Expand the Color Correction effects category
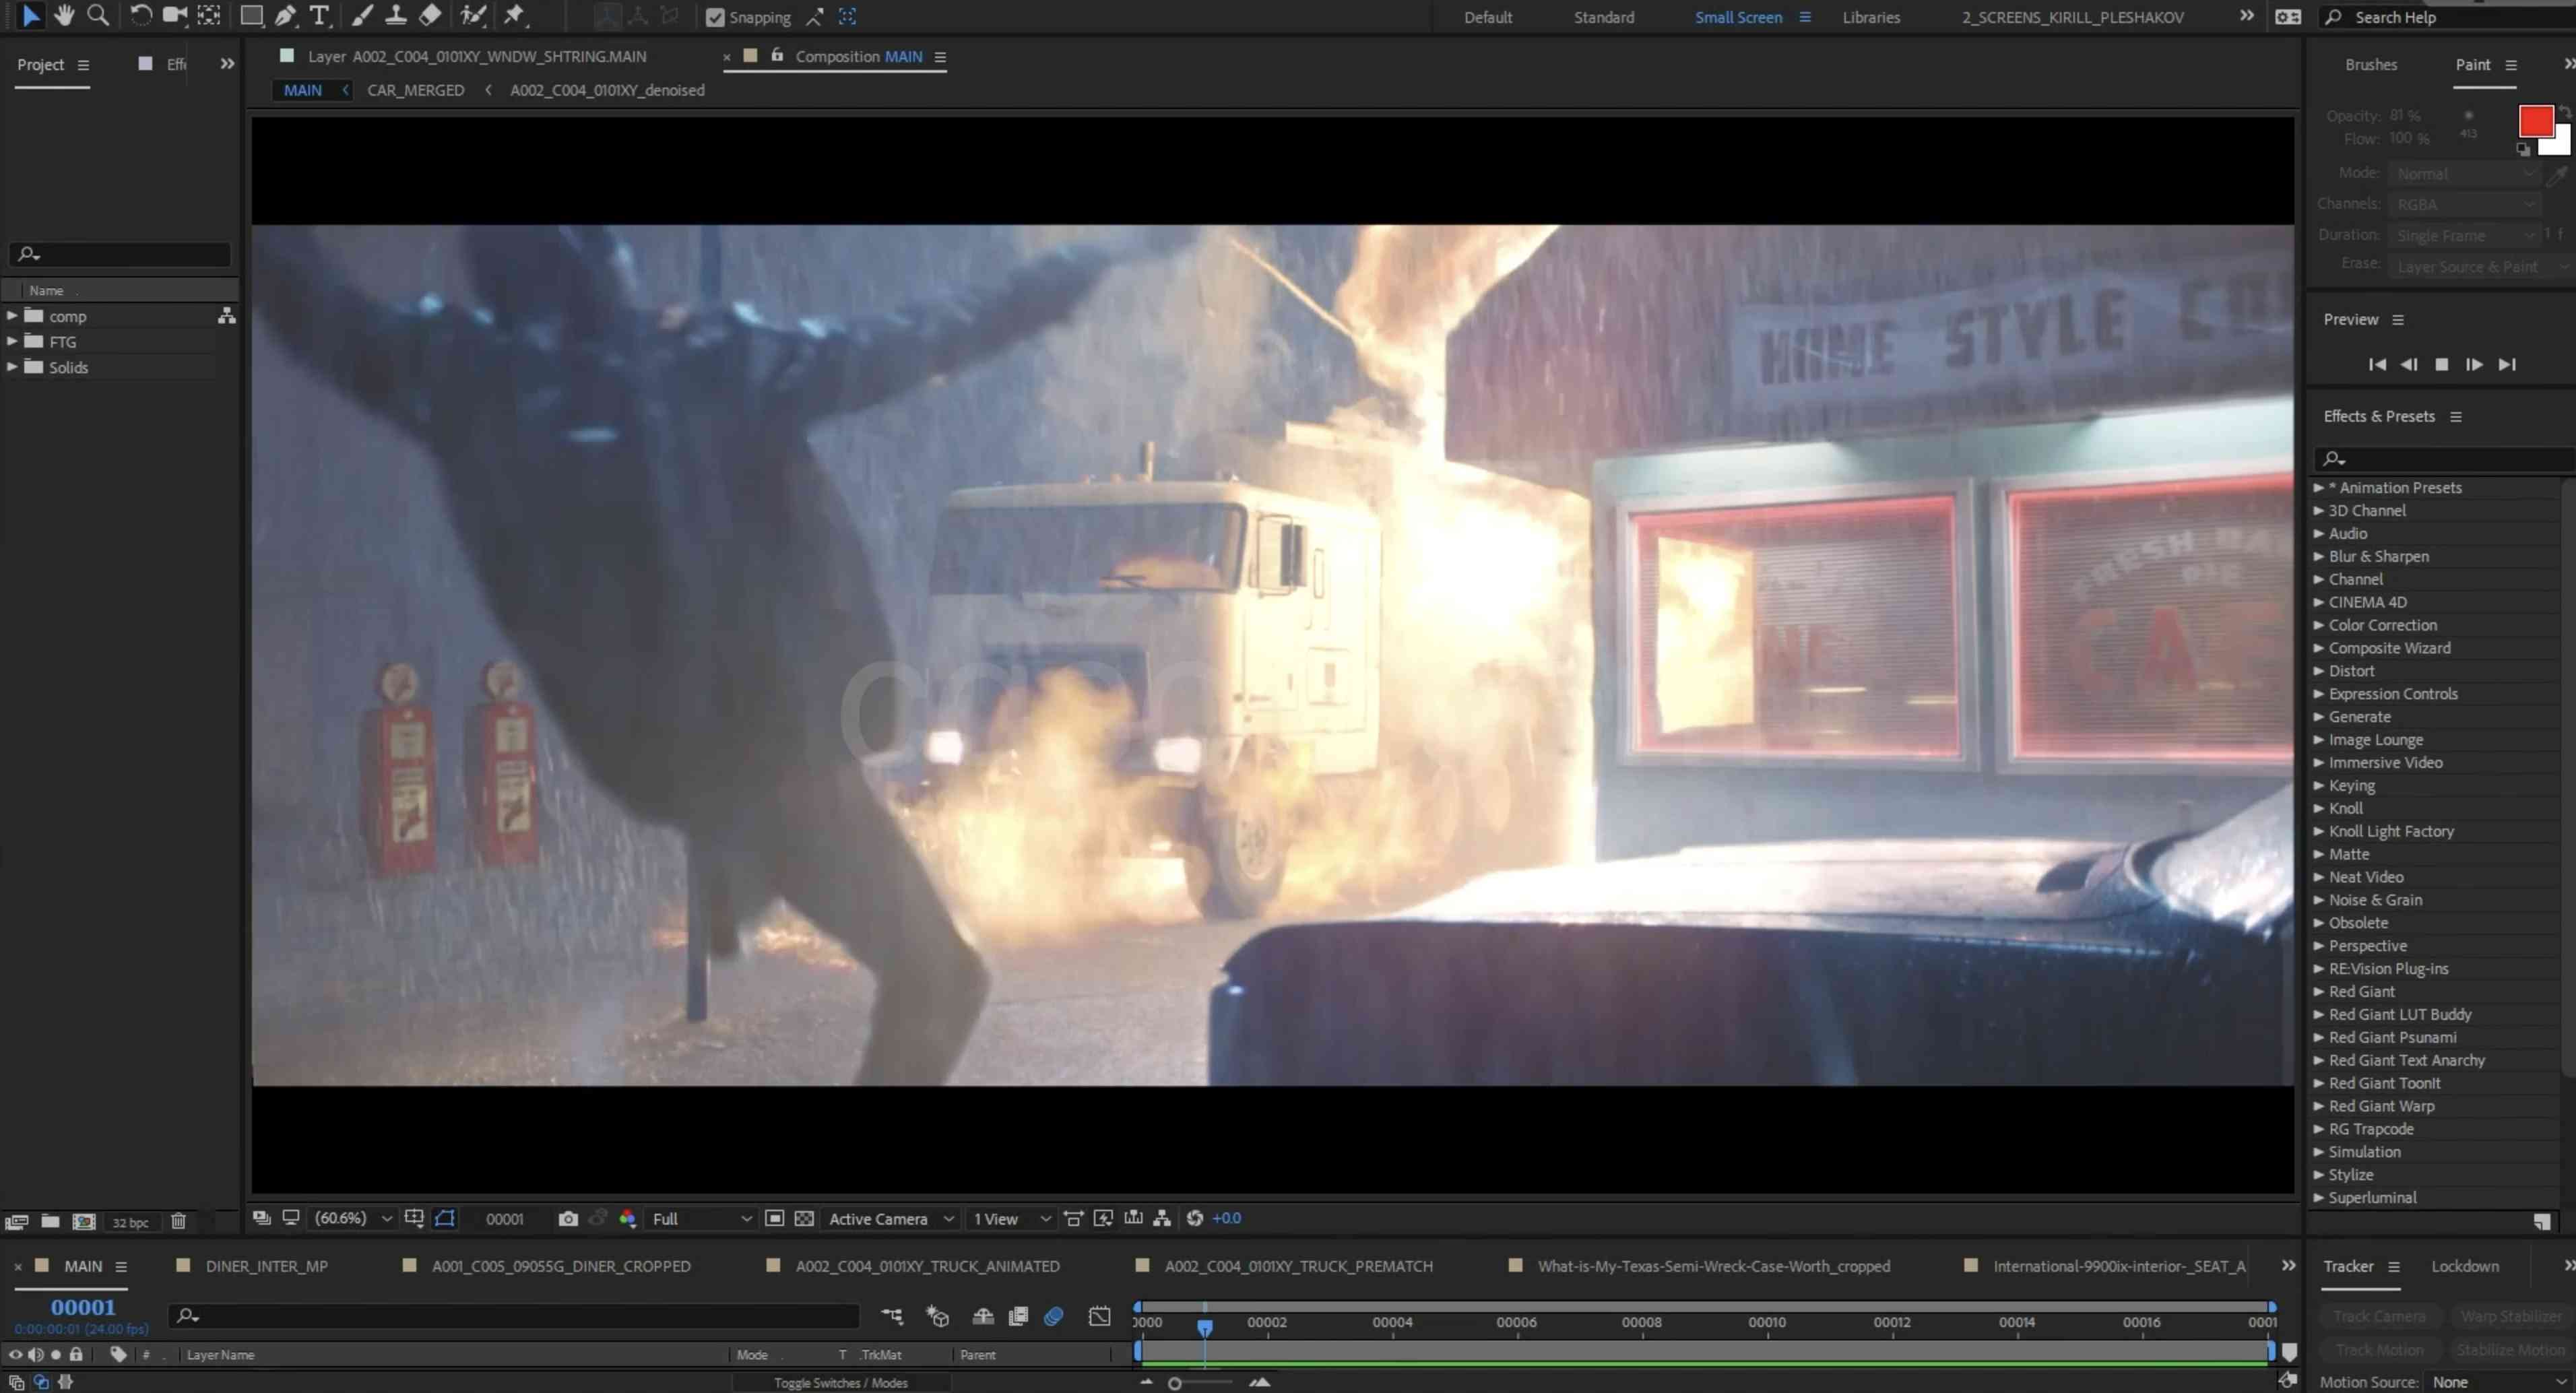2576x1393 pixels. tap(2318, 625)
